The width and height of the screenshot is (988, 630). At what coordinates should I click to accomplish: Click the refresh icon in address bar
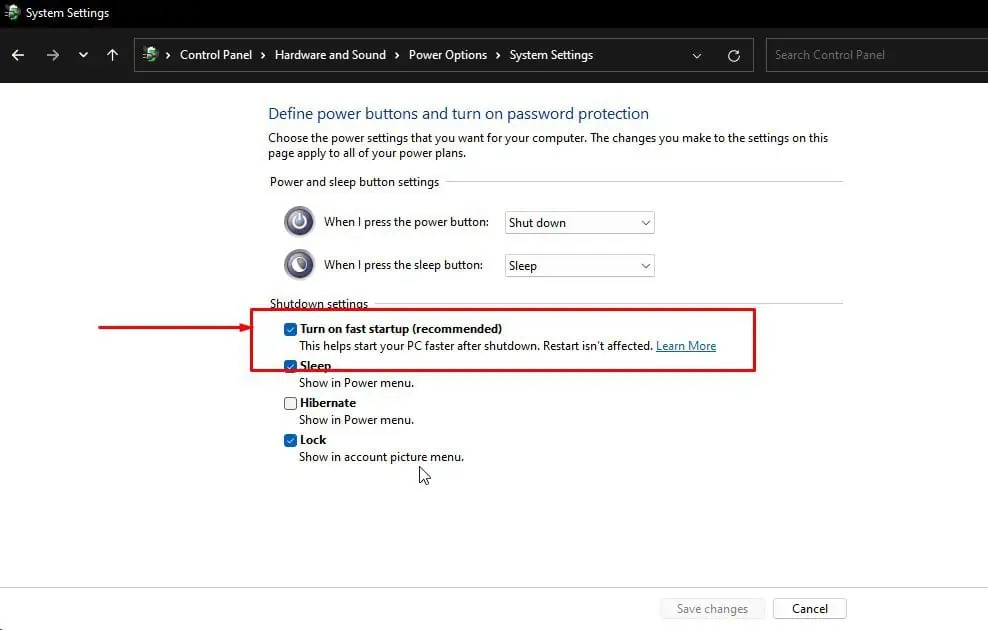coord(733,55)
